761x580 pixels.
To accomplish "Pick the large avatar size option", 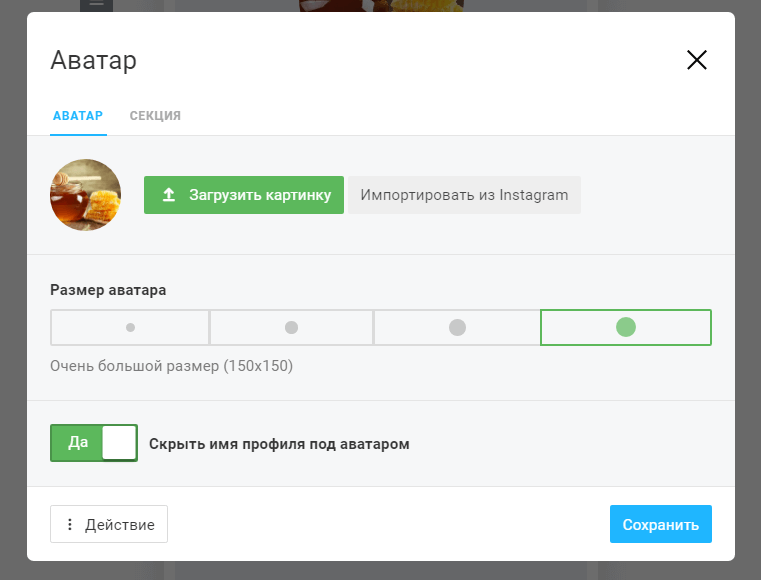I will click(457, 327).
